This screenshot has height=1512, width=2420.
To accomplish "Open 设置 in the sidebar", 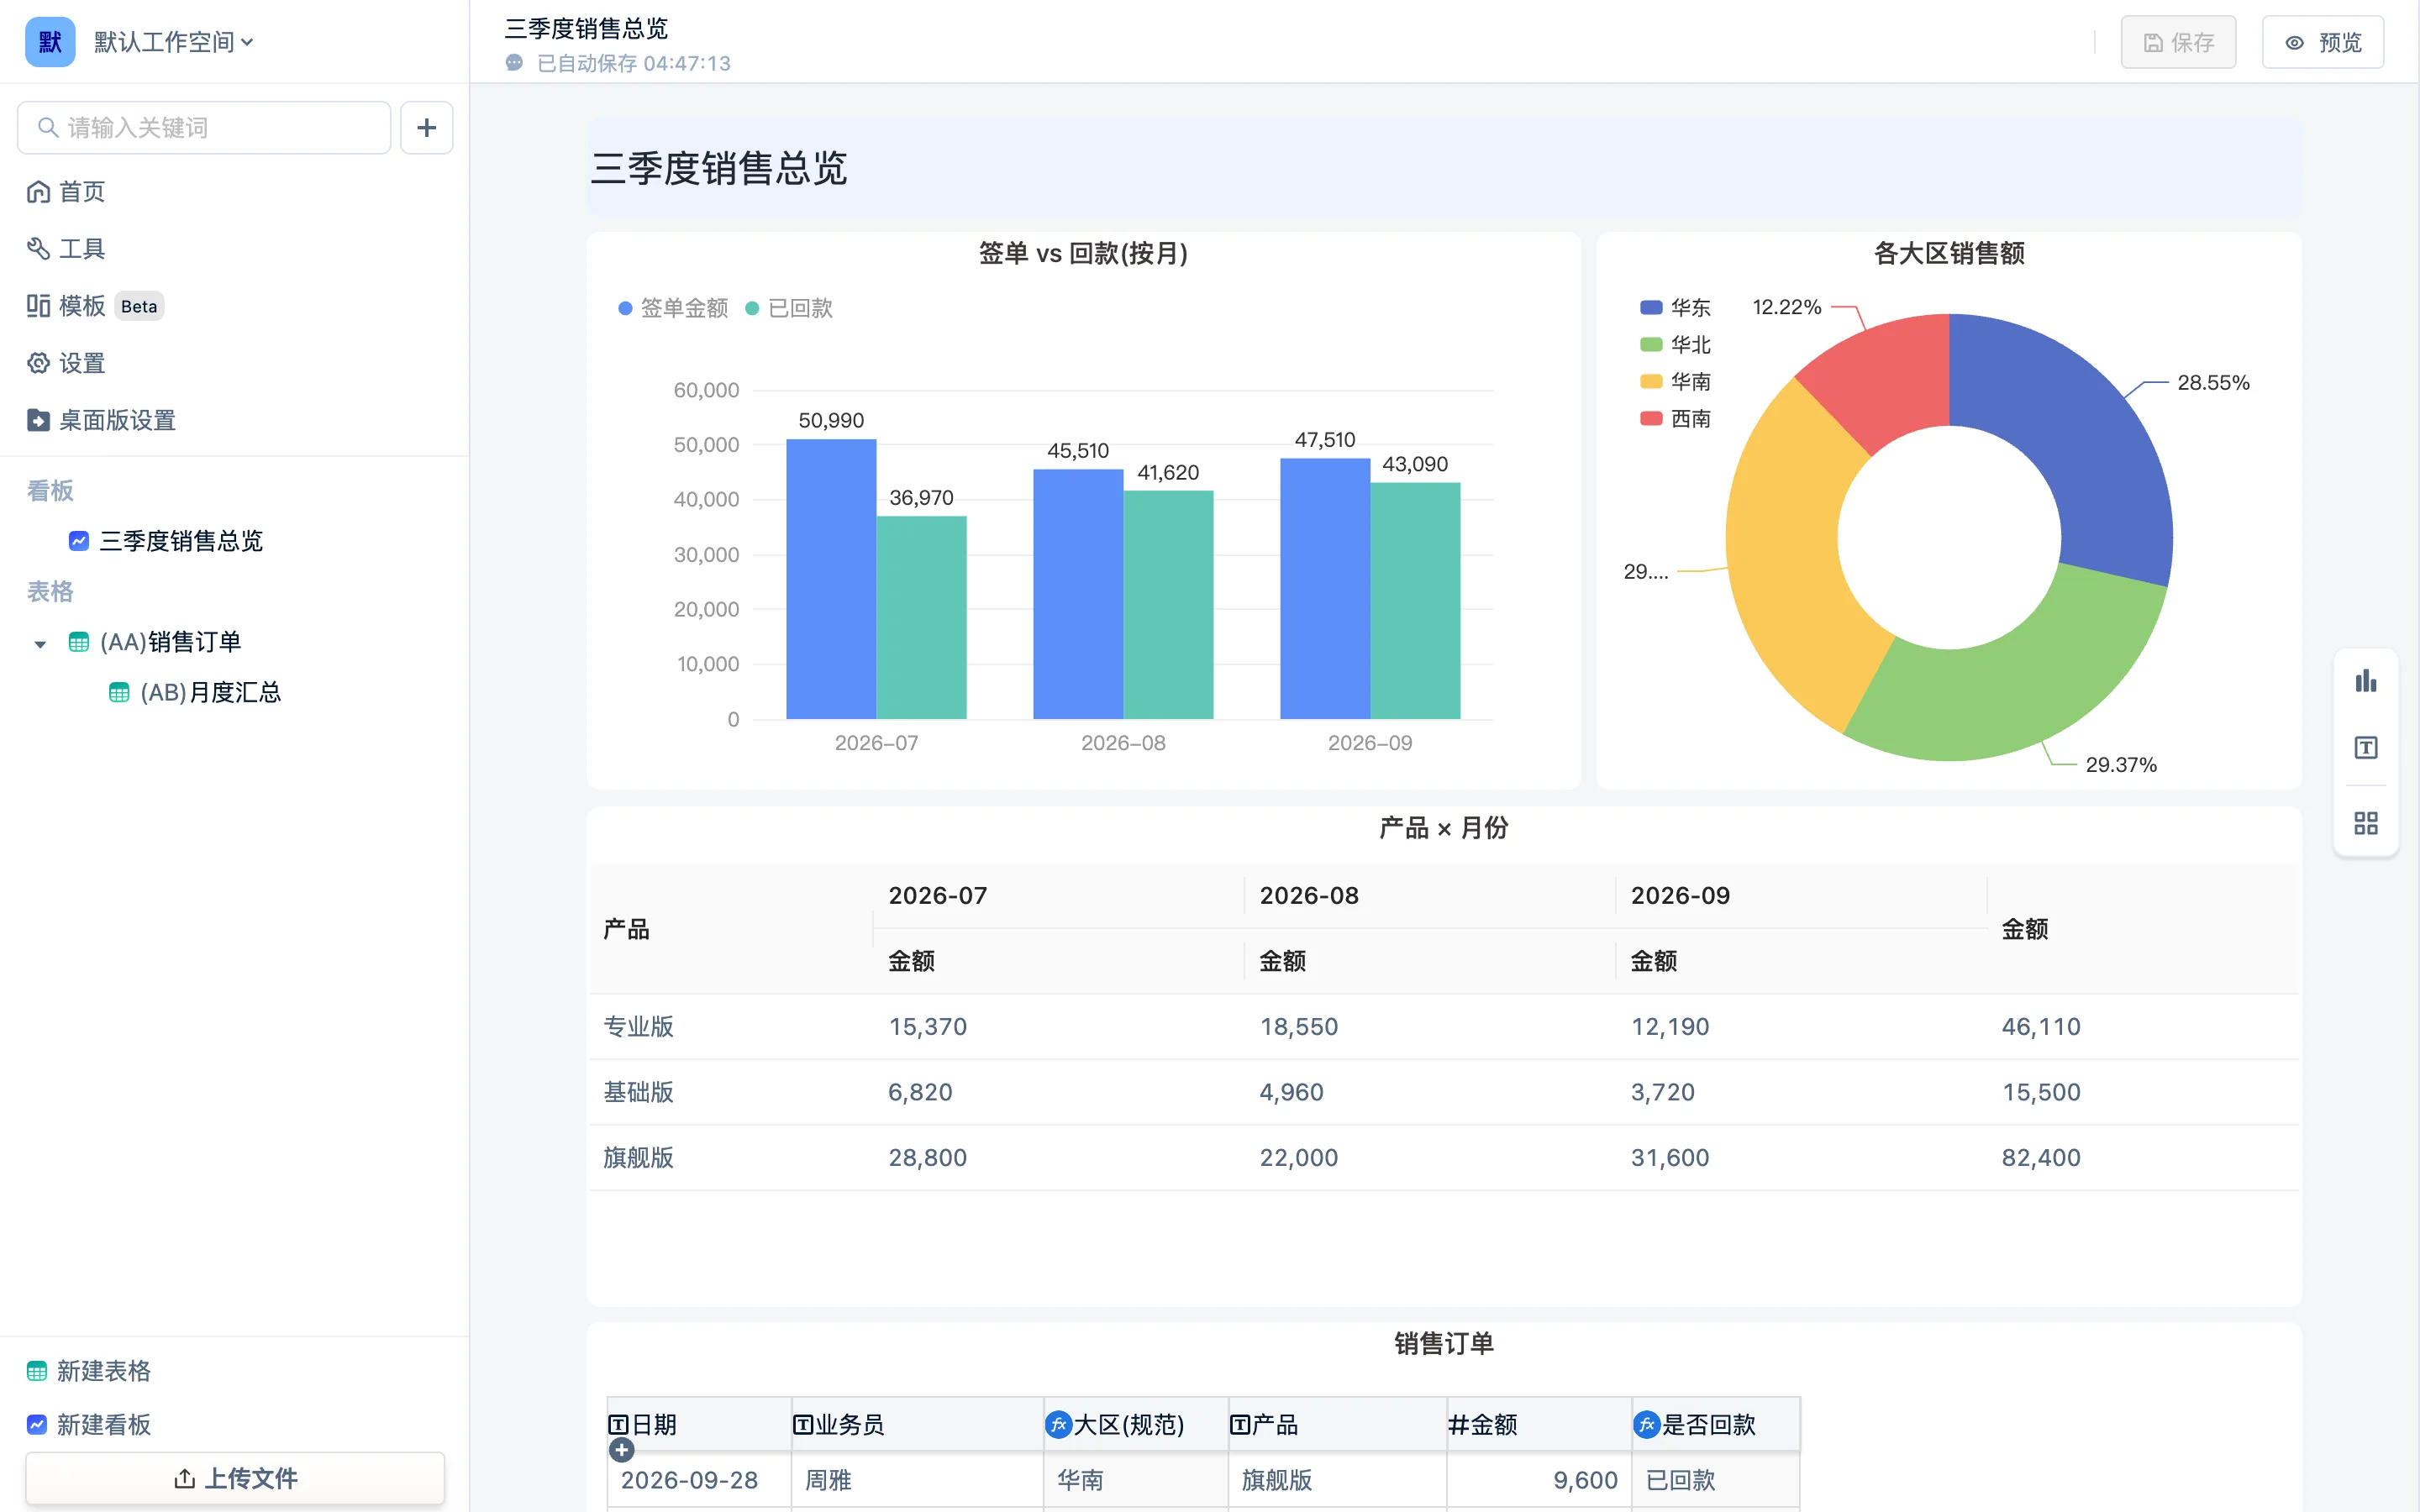I will point(66,363).
